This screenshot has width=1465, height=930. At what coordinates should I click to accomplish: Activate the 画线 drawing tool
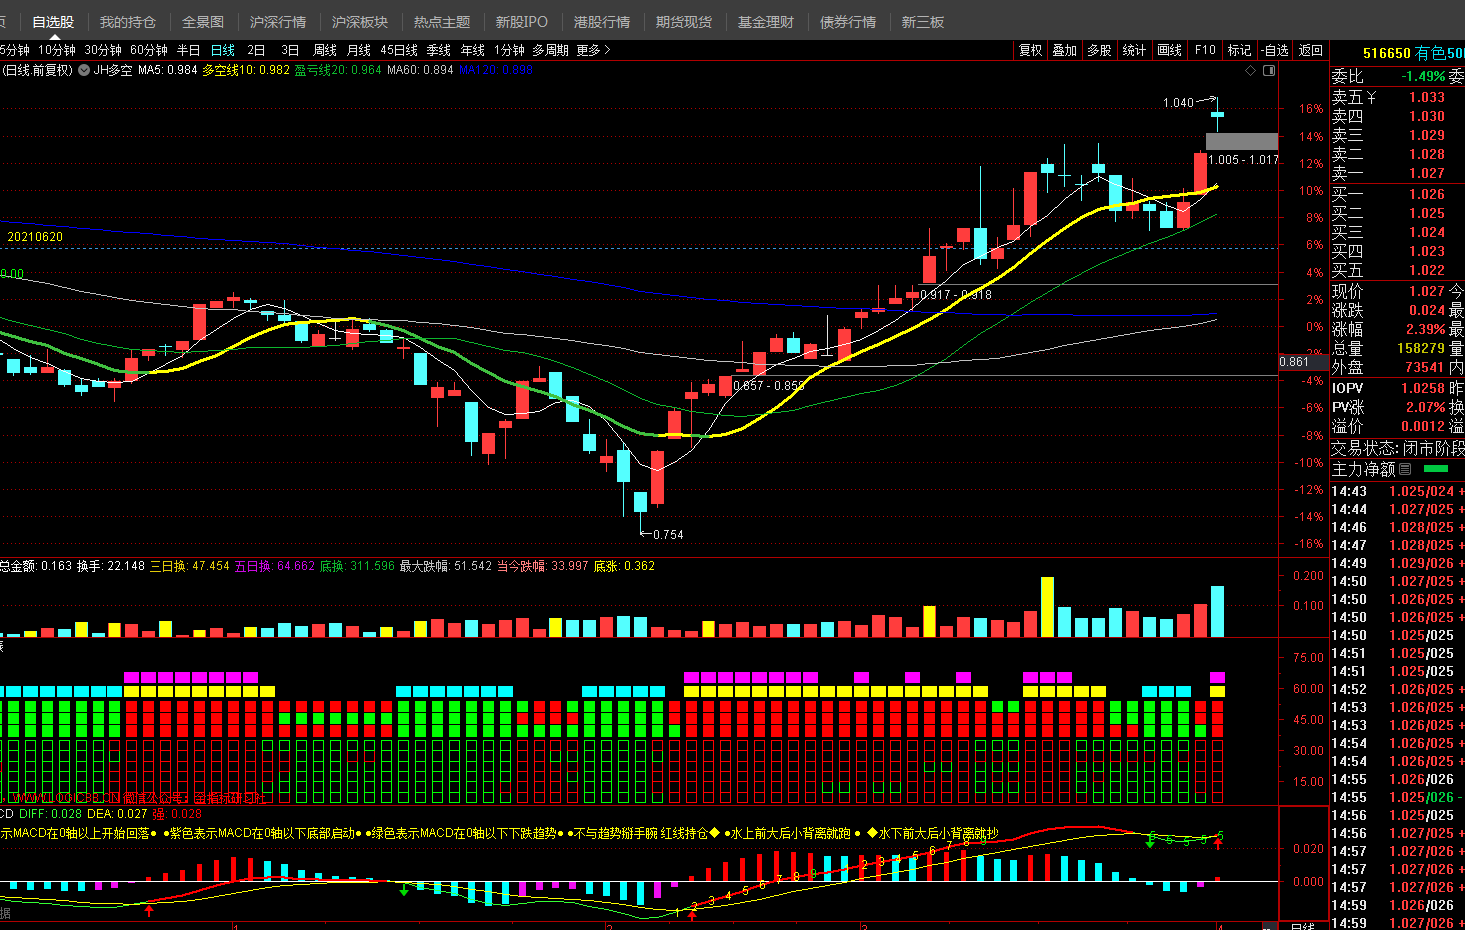coord(1170,50)
